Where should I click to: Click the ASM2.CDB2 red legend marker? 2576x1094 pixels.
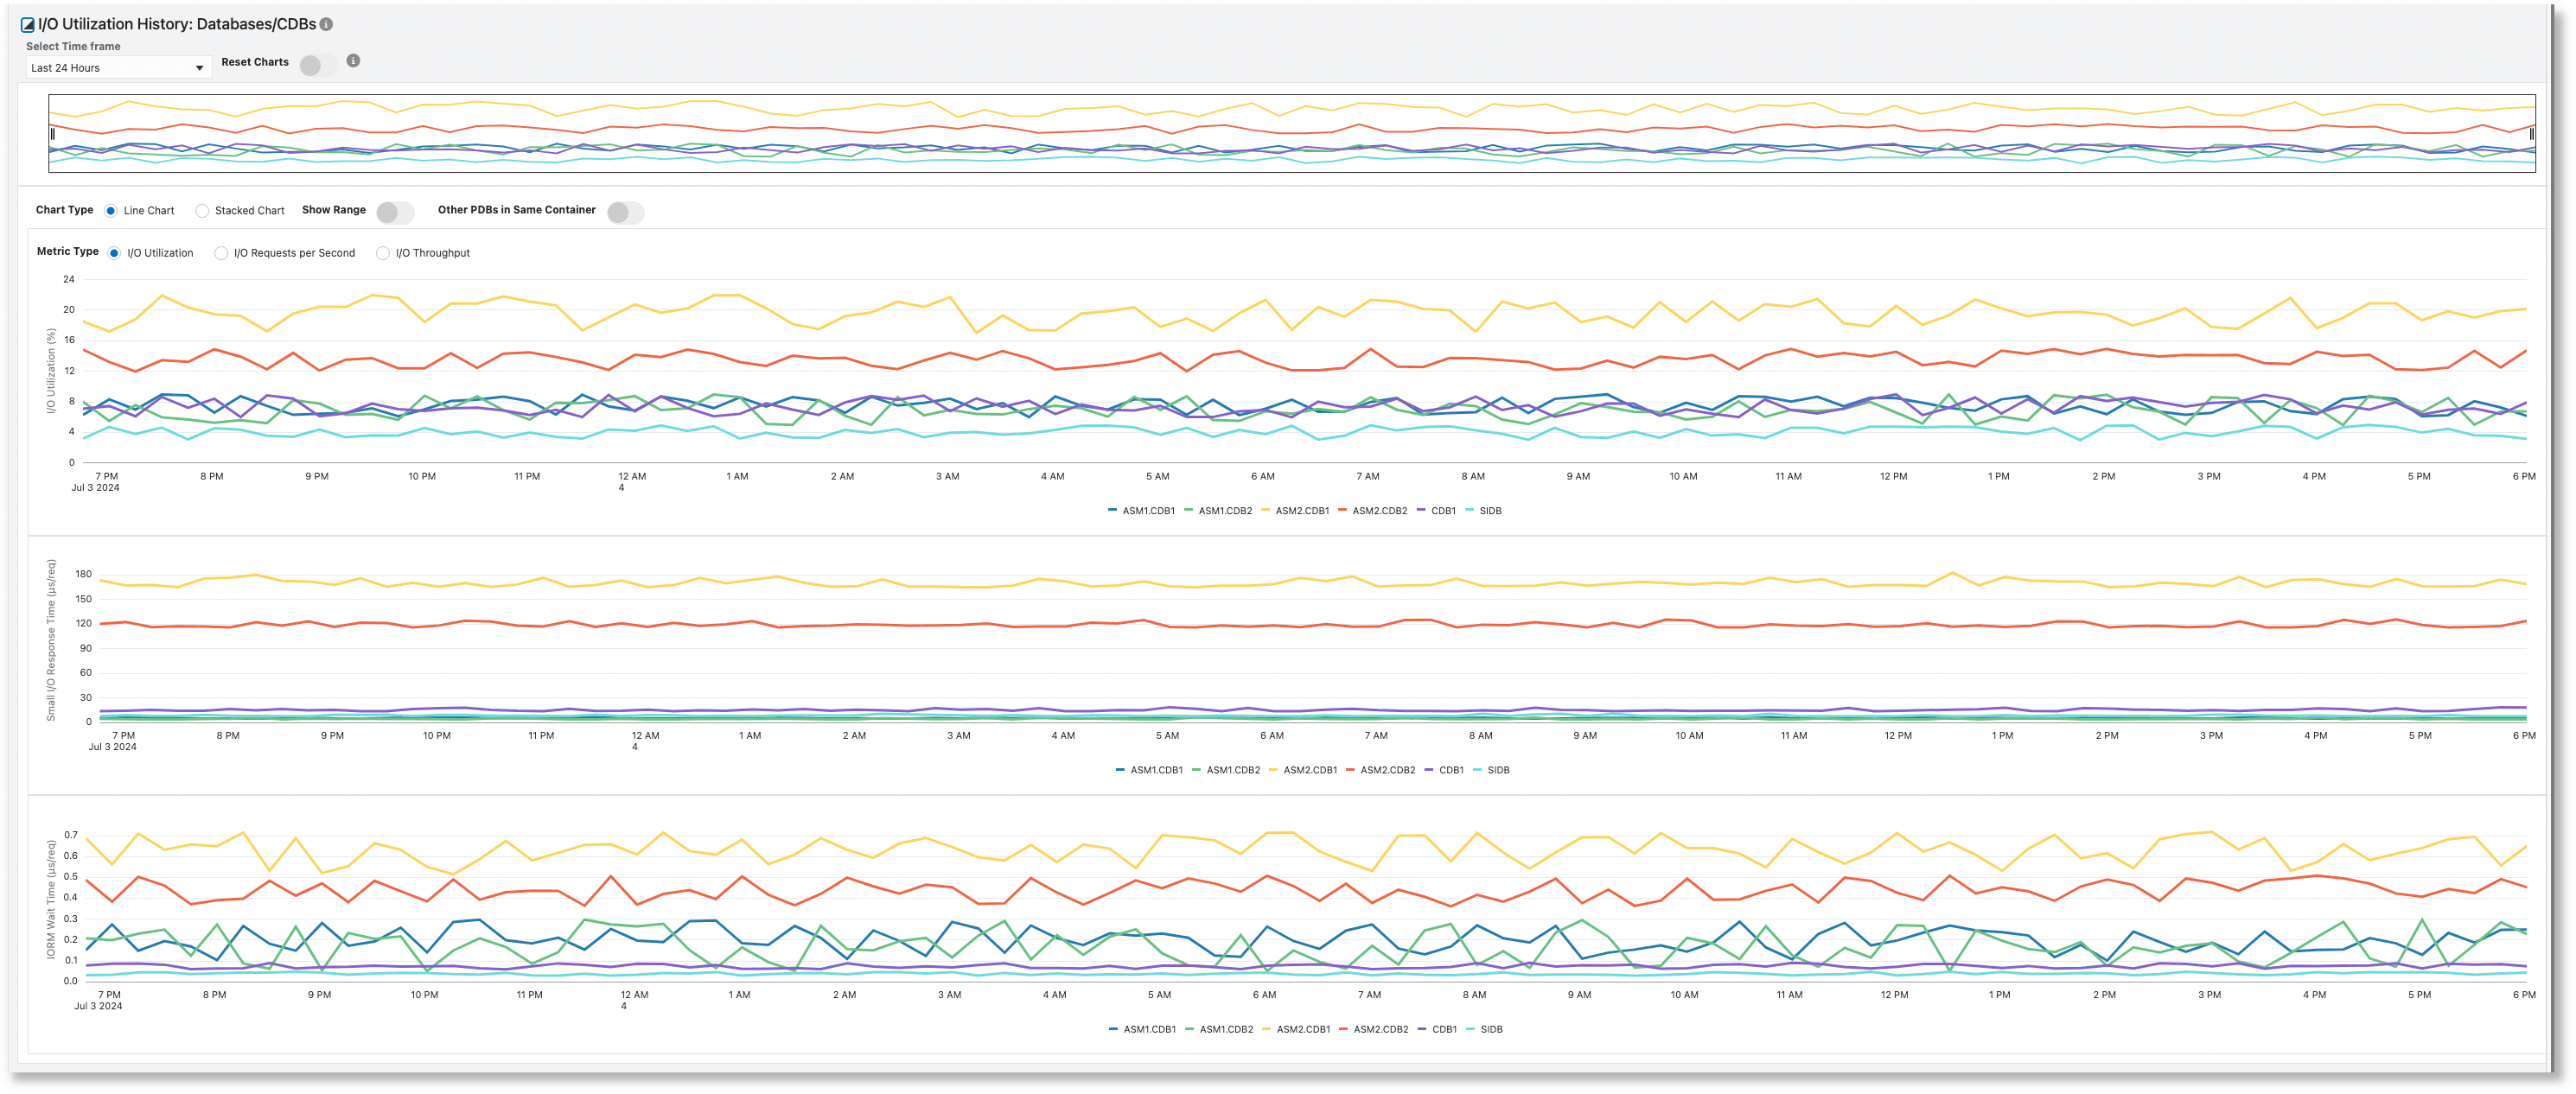(x=1345, y=510)
